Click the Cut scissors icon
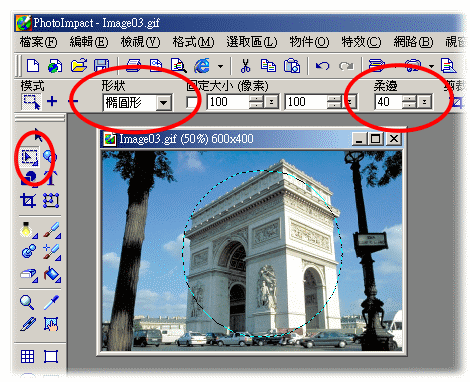Image resolution: width=470 pixels, height=382 pixels. pos(245,66)
